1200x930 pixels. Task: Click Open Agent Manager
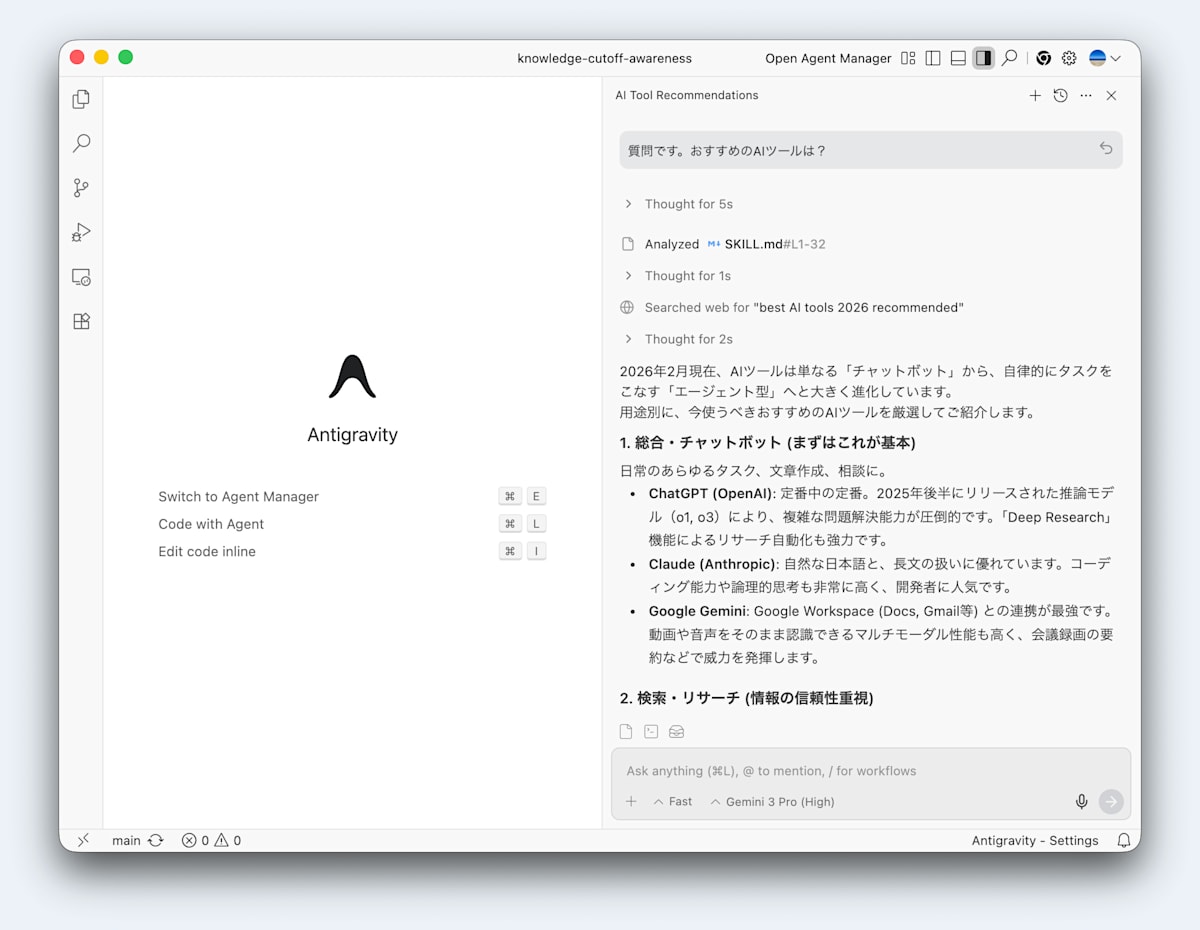[828, 58]
